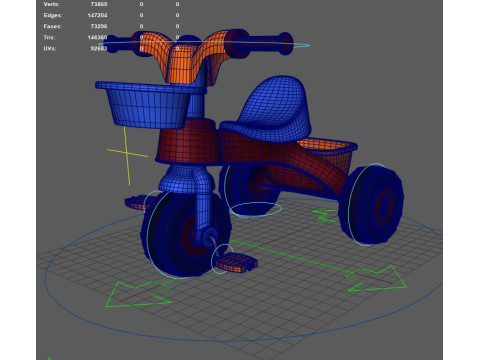
Task: Select the orange near-side pedal mesh
Action: click(236, 262)
